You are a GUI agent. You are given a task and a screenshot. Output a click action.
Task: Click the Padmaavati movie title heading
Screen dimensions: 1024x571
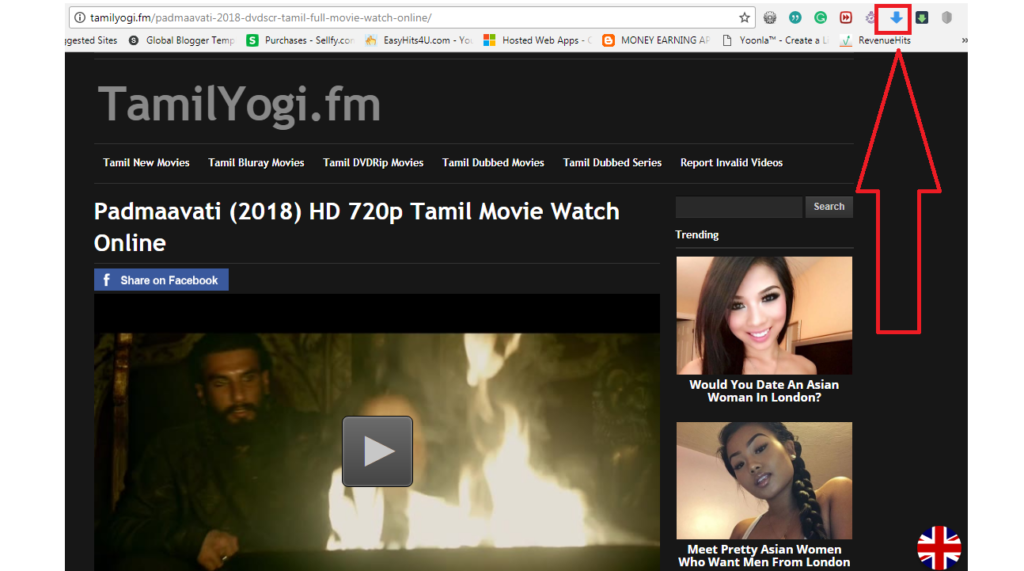357,227
